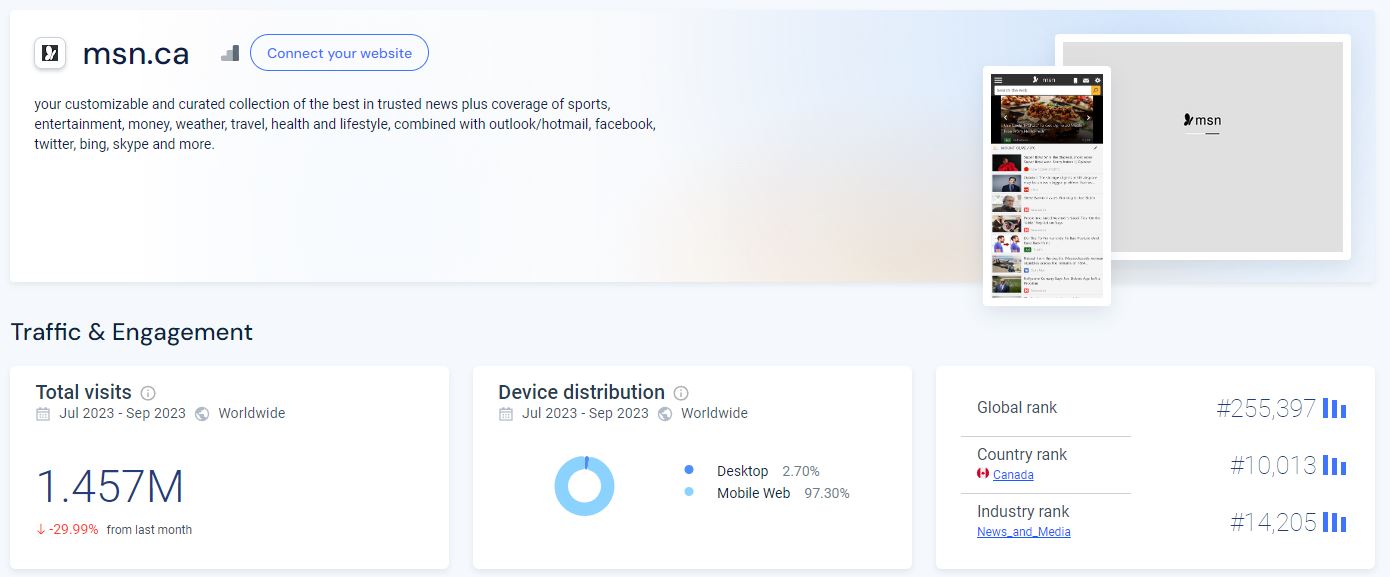Open the Total visits info tooltip icon

tap(148, 393)
